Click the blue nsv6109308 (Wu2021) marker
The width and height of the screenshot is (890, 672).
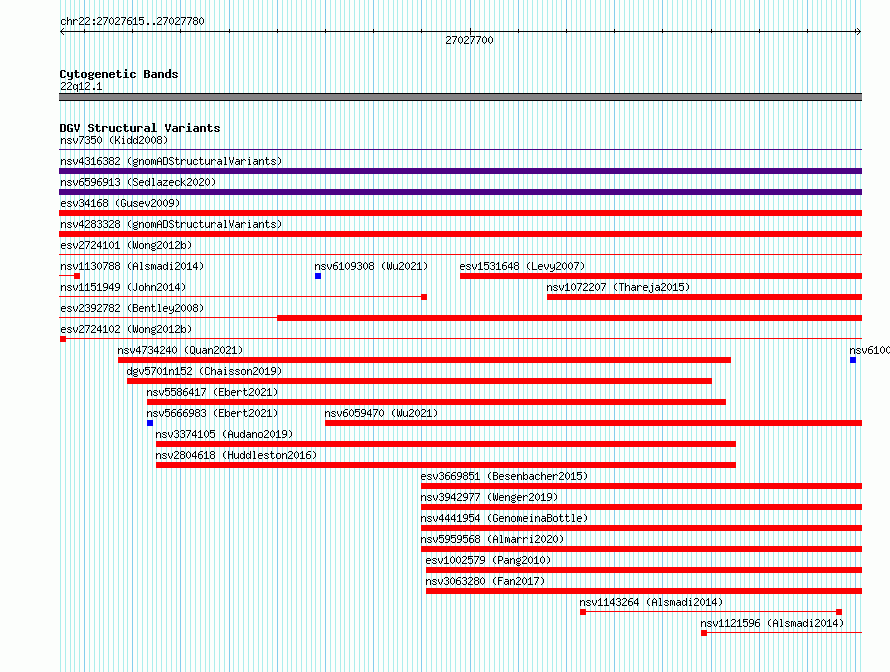[318, 276]
